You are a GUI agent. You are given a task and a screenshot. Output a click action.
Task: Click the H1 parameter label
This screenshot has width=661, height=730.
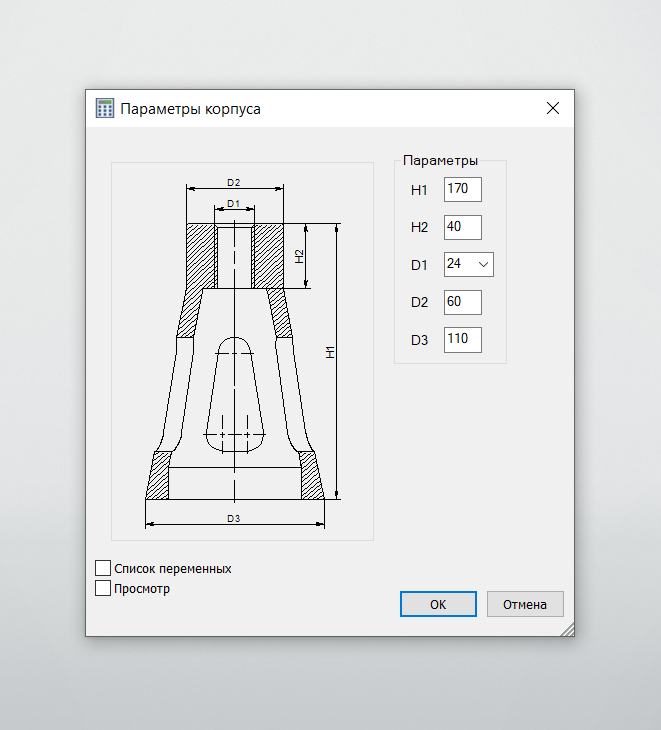[x=419, y=190]
